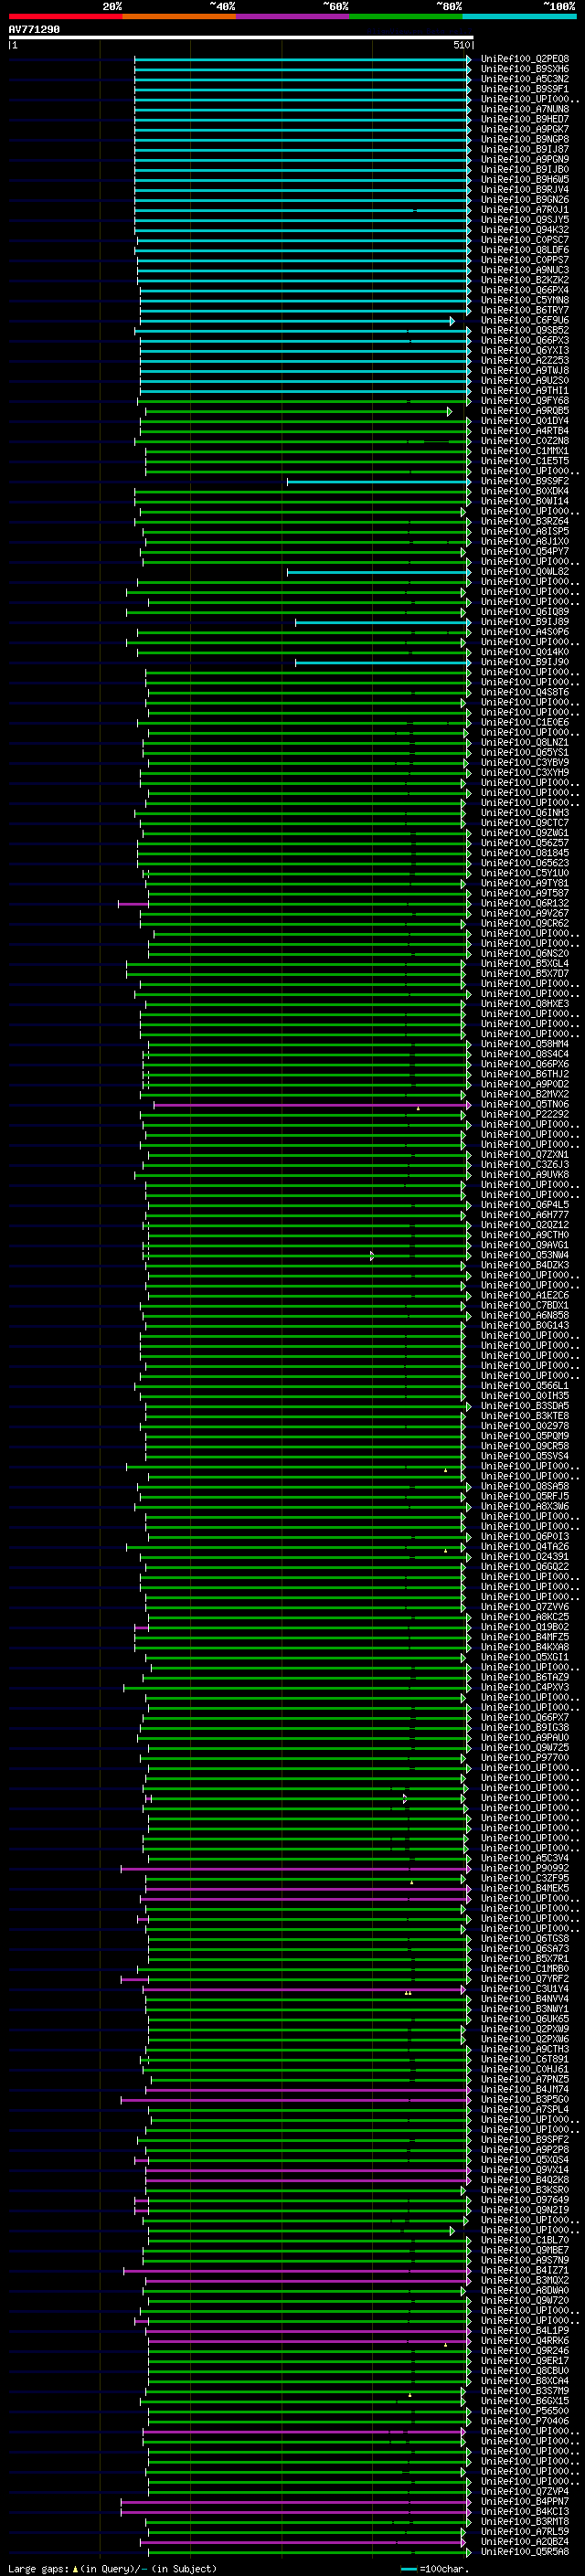Select hit label UniRef100_A9THI1
The image size is (585, 2576).
[x=525, y=391]
